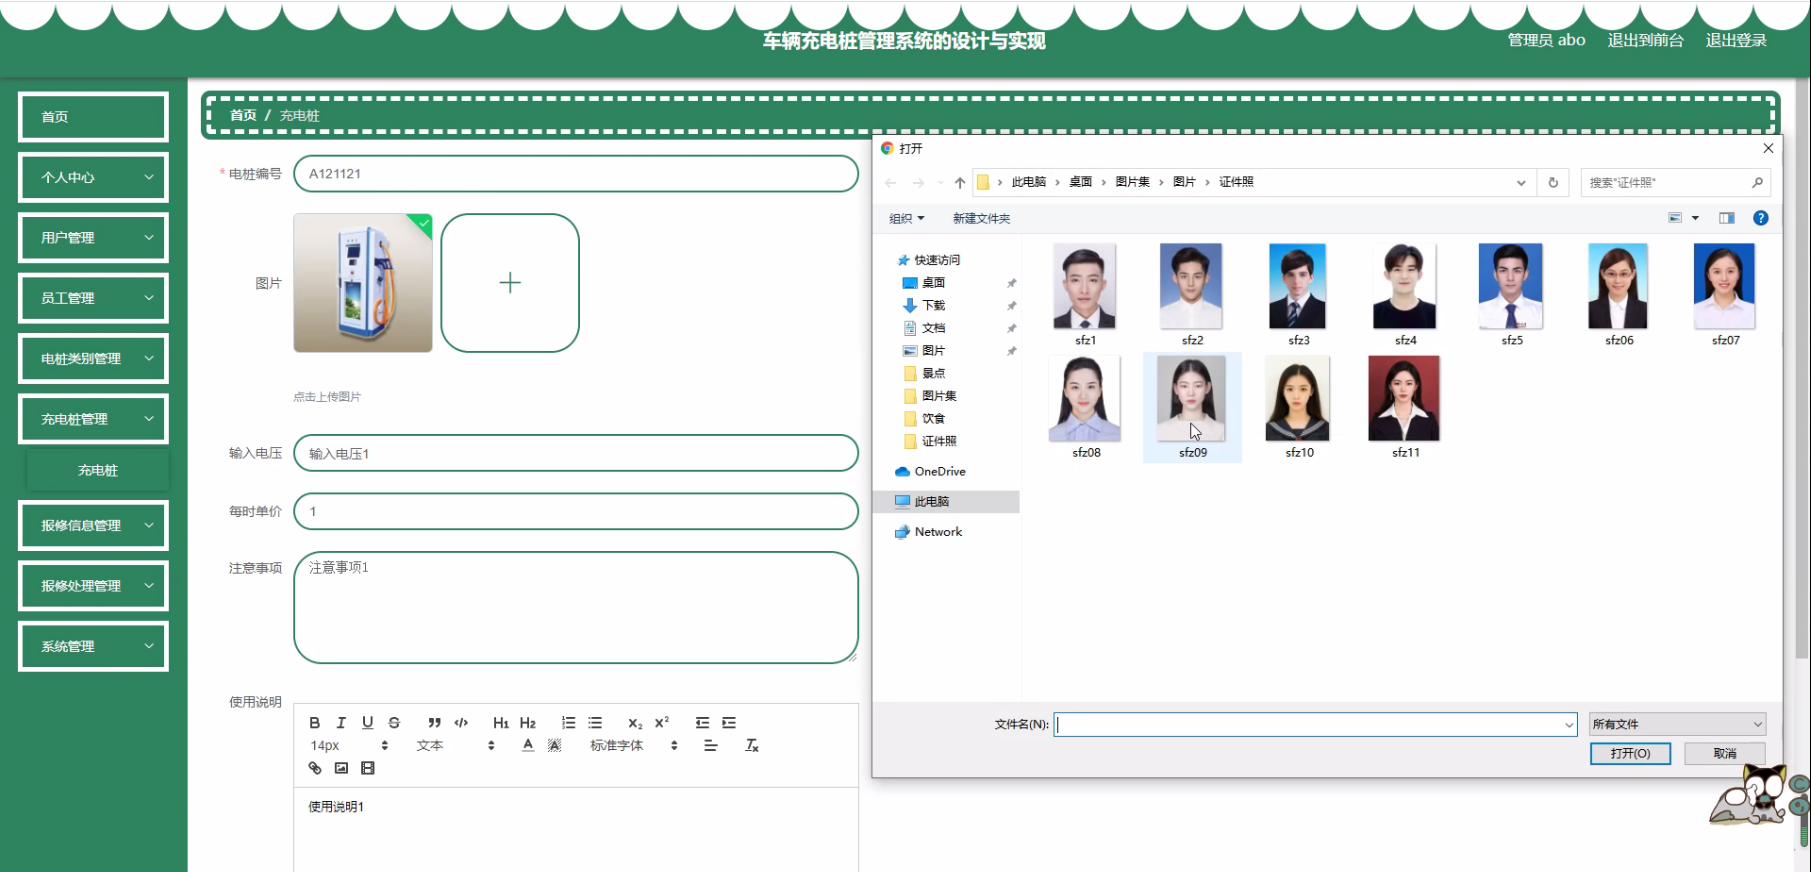Open the 所有文件 file type dropdown

1677,724
